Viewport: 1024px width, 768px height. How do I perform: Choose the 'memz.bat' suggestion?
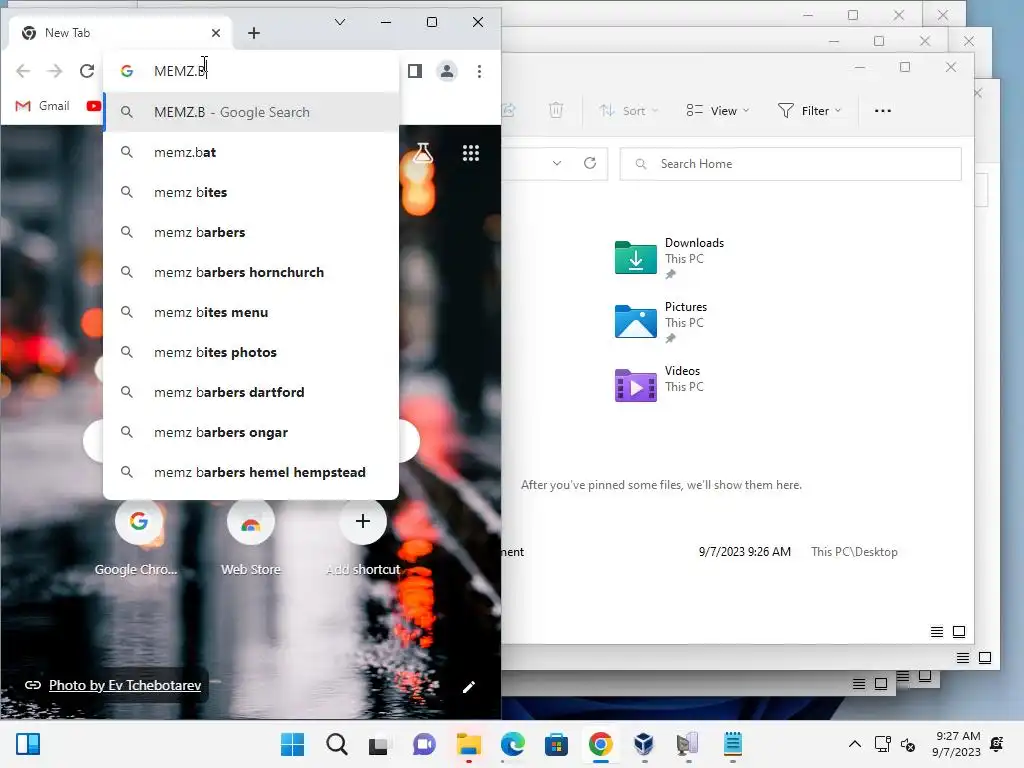point(251,152)
